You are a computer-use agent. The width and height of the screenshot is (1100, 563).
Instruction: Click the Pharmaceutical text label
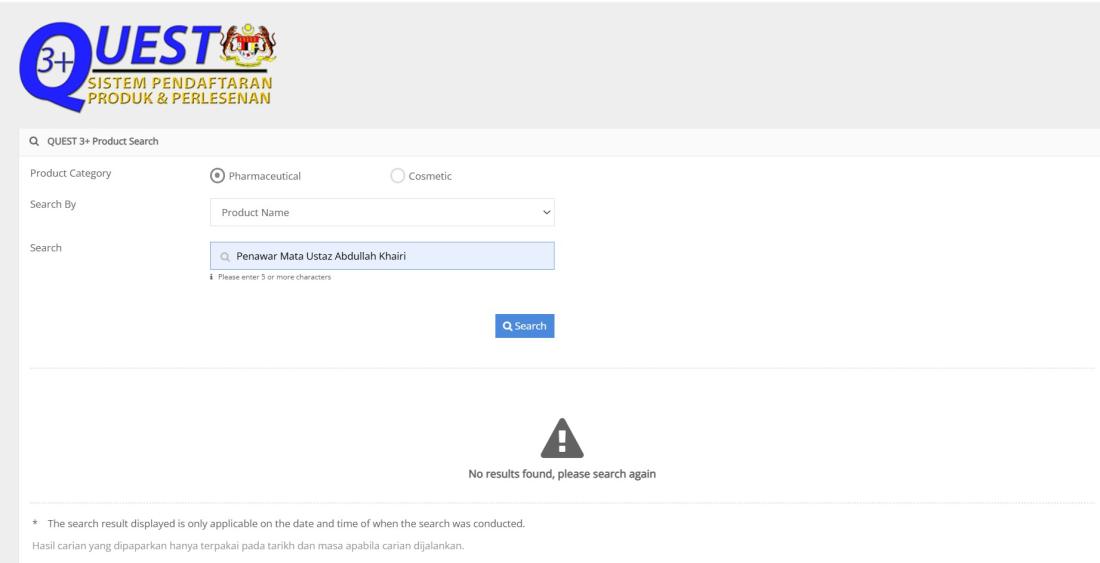pos(265,176)
